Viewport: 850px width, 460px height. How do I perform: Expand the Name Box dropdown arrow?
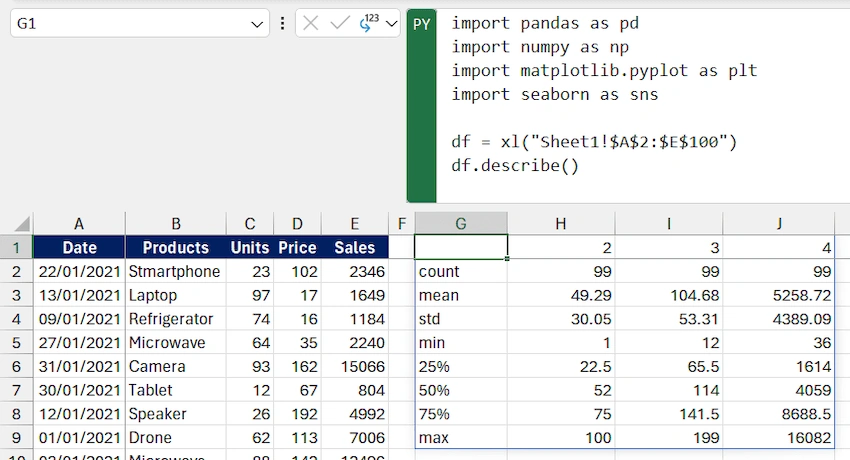click(257, 24)
